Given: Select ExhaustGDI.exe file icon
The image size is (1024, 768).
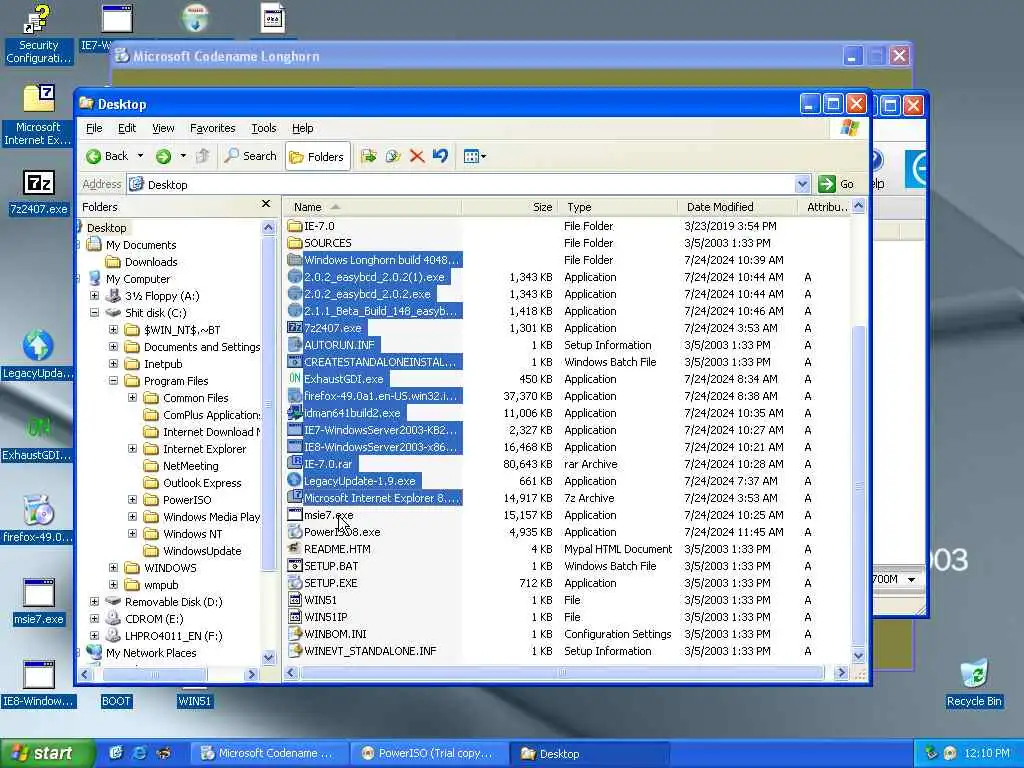Looking at the screenshot, I should (295, 379).
